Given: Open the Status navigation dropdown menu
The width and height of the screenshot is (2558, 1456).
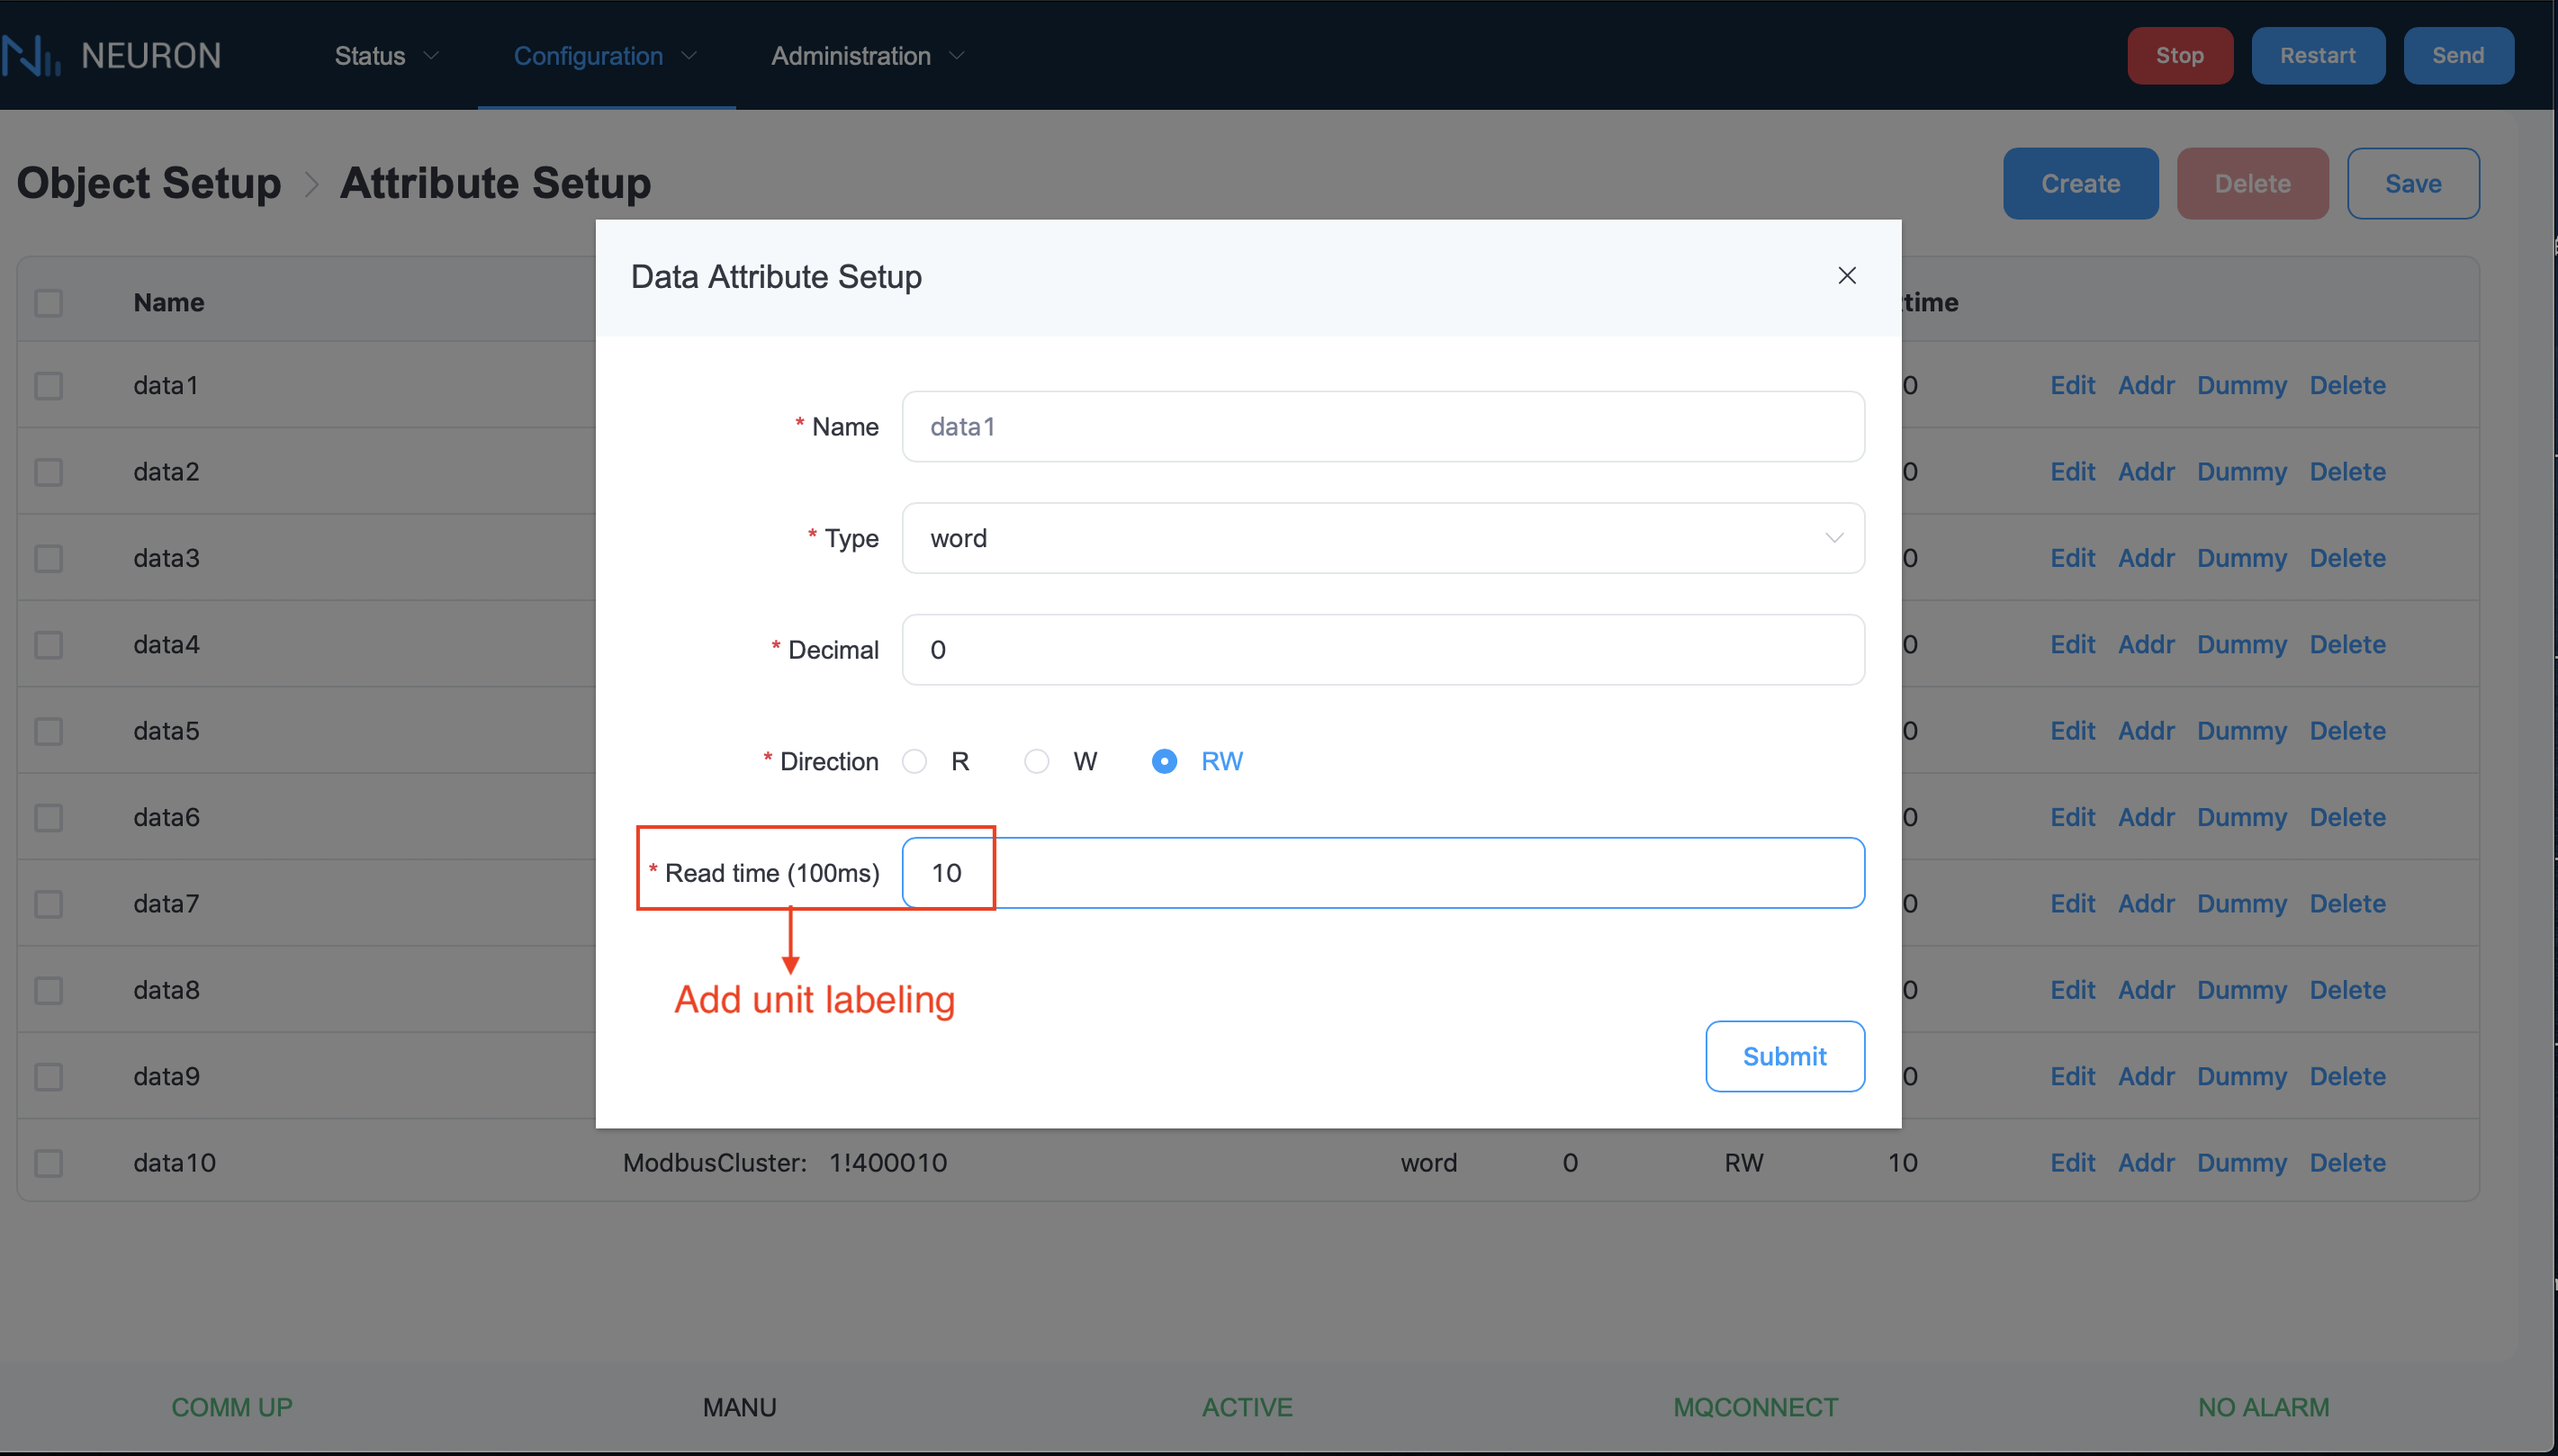Looking at the screenshot, I should click(x=384, y=55).
